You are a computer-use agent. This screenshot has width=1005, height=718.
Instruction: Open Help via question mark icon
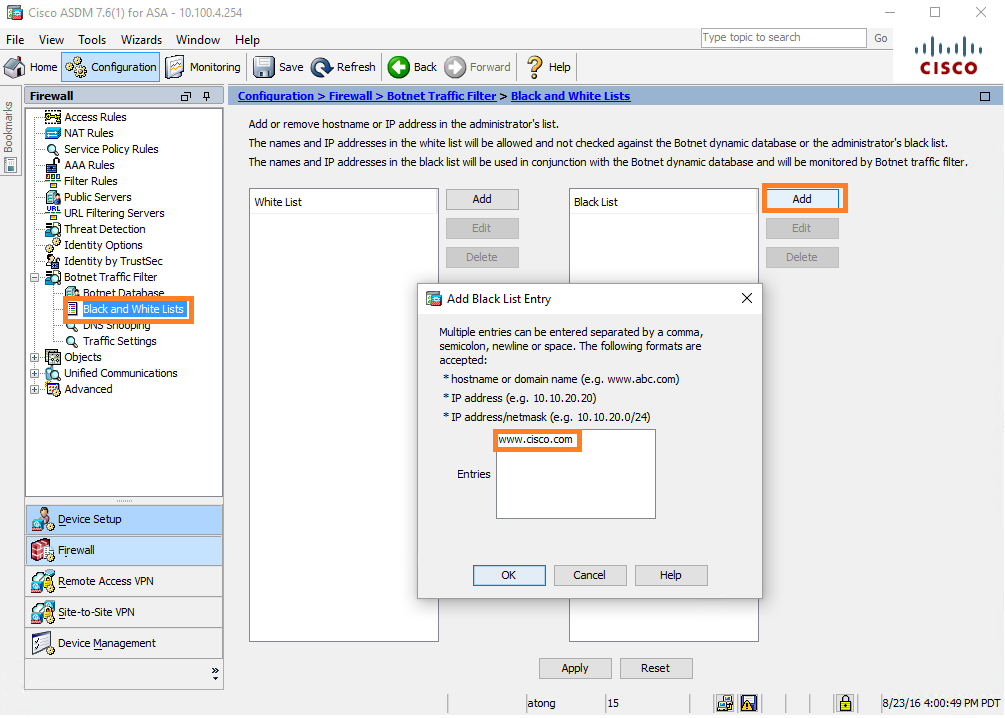tap(534, 67)
